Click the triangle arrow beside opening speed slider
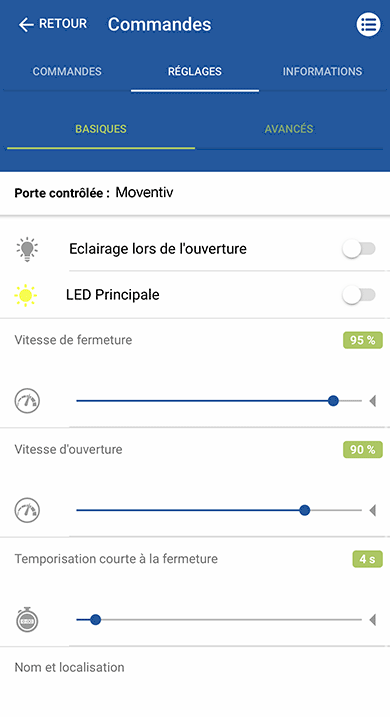The width and height of the screenshot is (390, 717). (x=373, y=510)
